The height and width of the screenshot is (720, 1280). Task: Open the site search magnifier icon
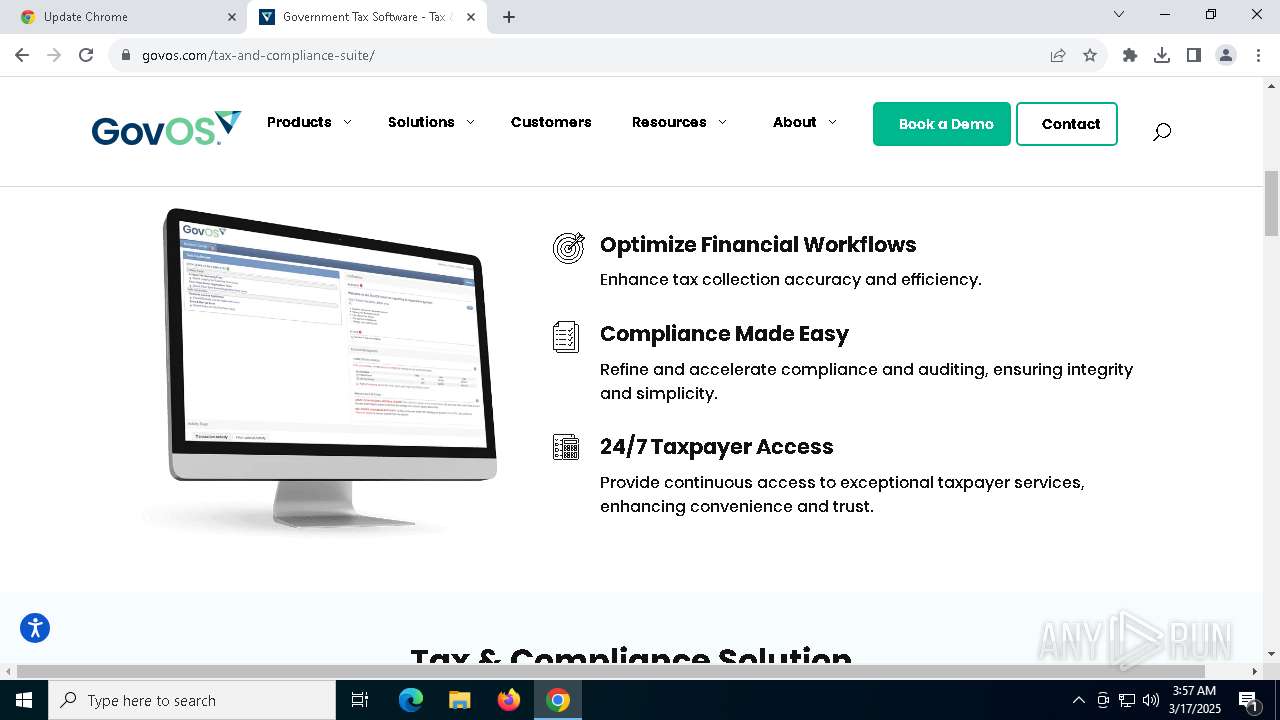pyautogui.click(x=1161, y=131)
